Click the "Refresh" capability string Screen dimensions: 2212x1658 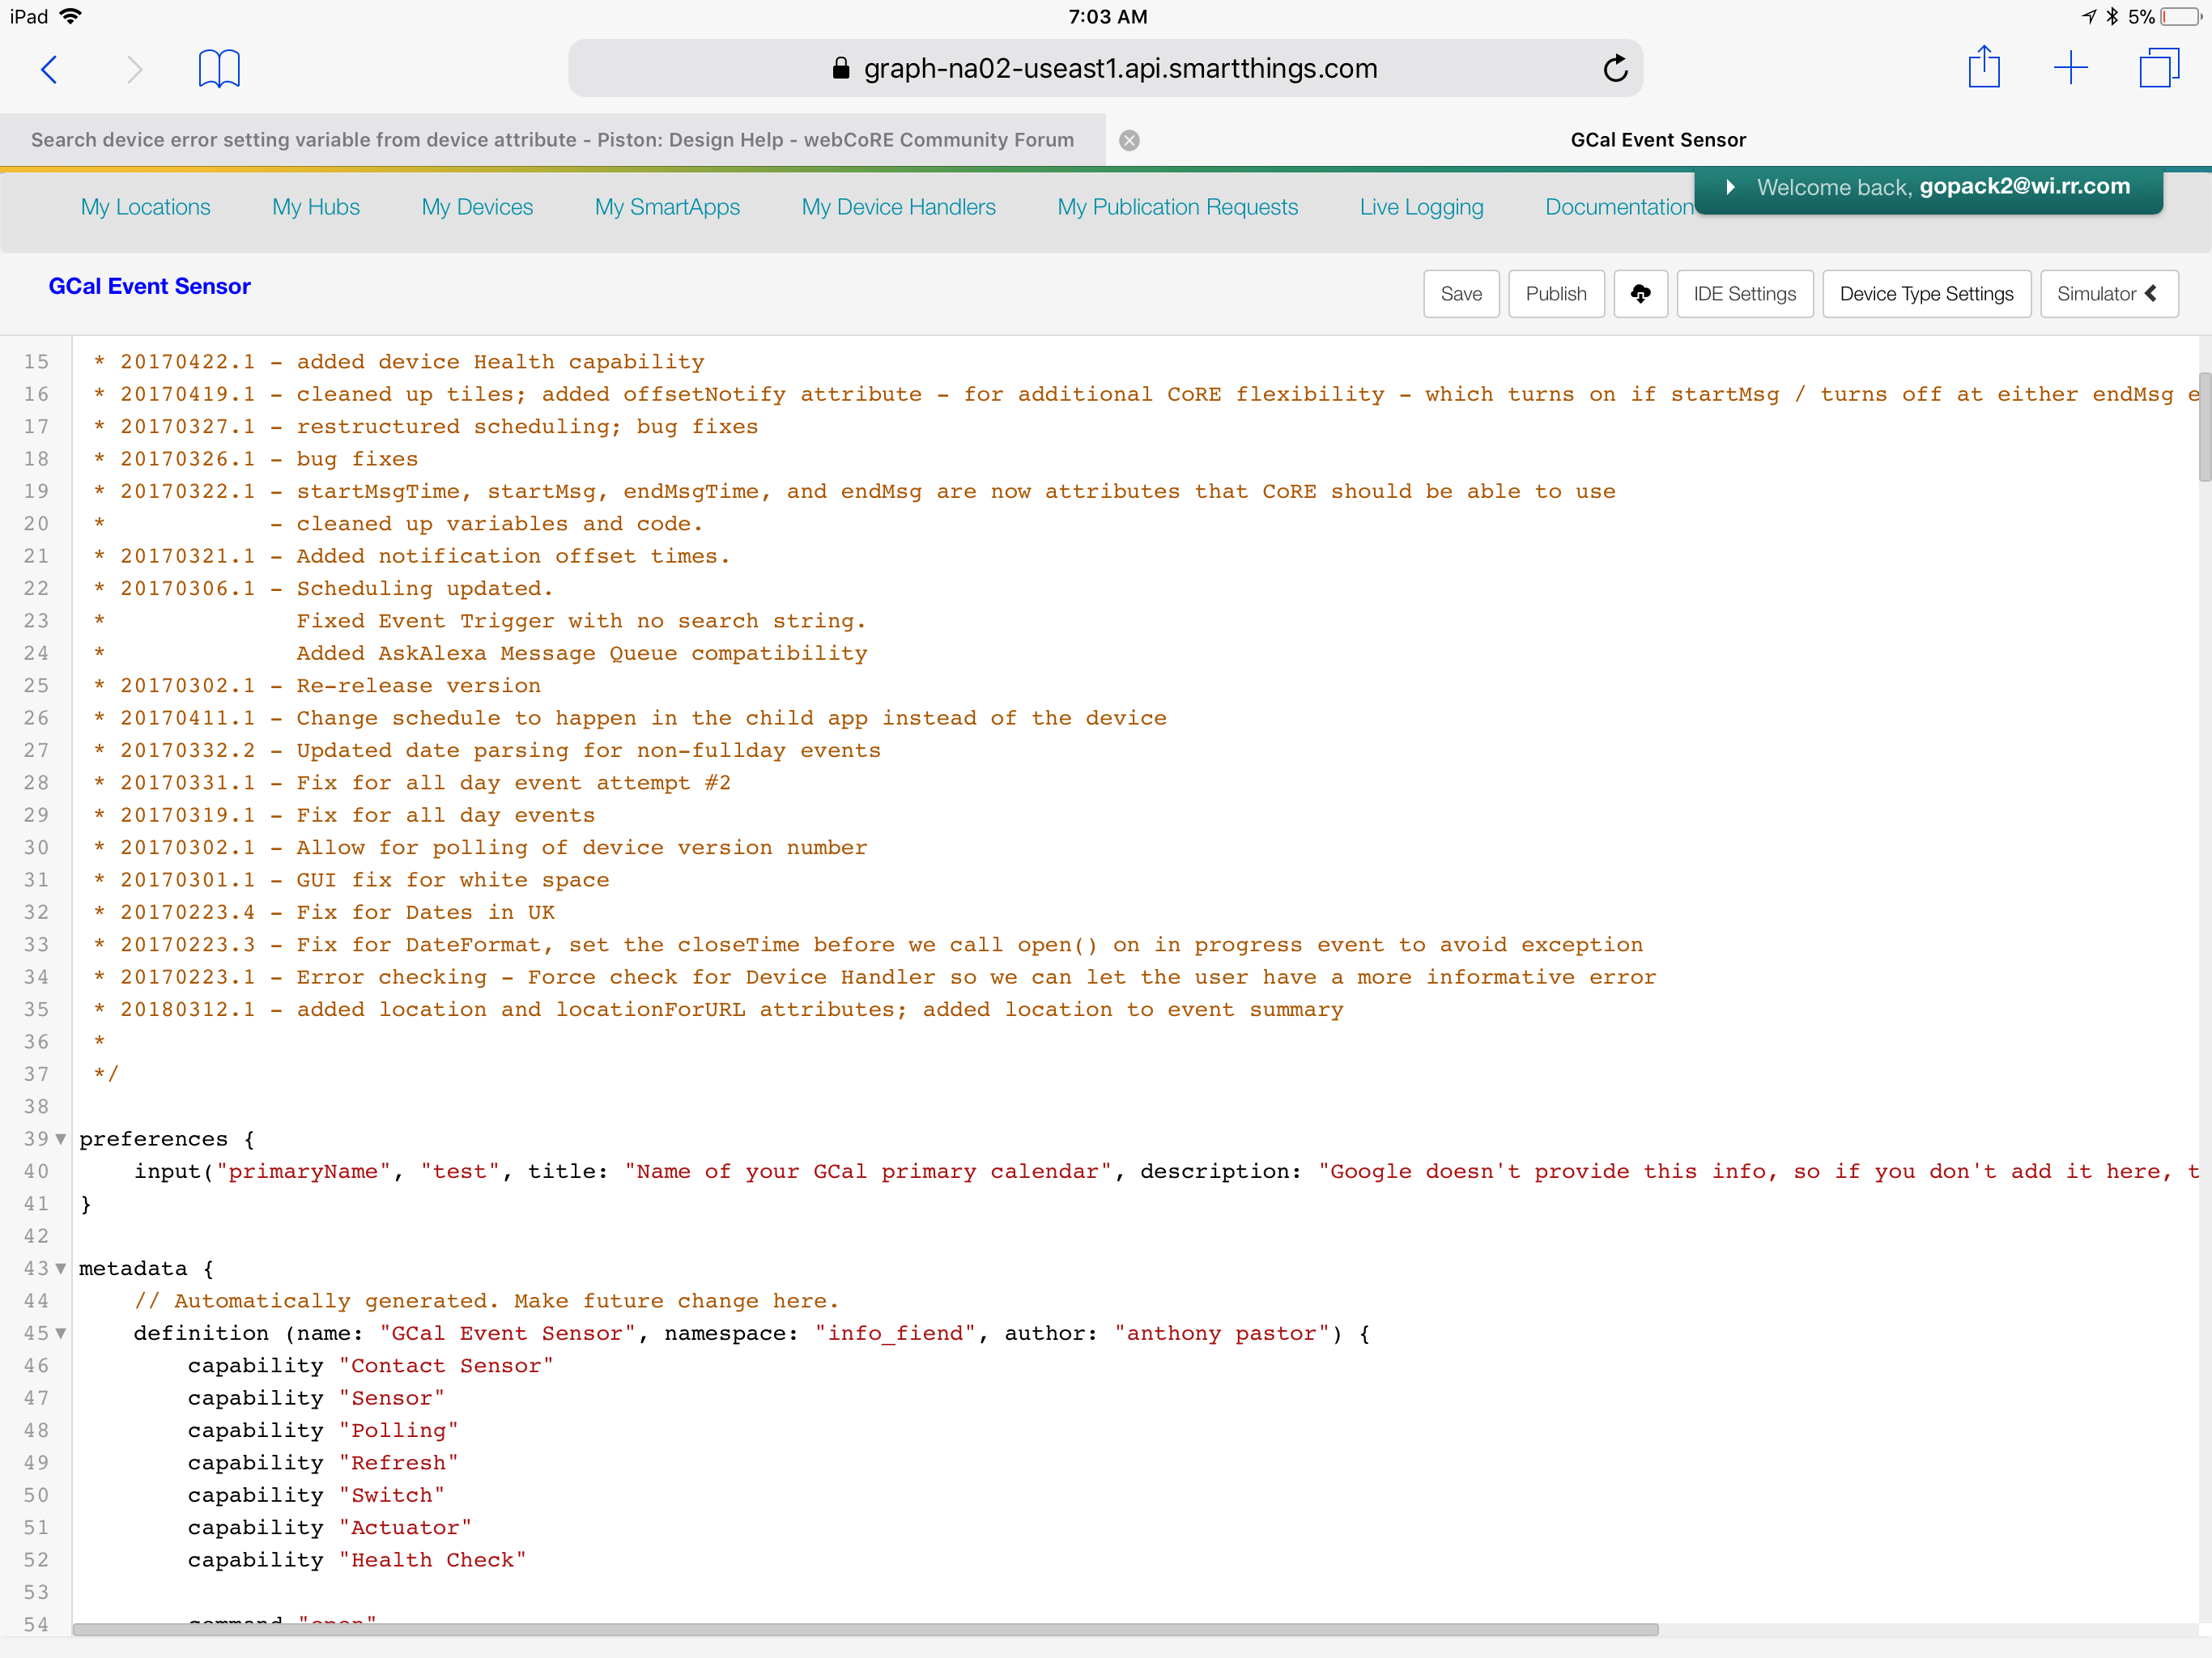click(398, 1463)
